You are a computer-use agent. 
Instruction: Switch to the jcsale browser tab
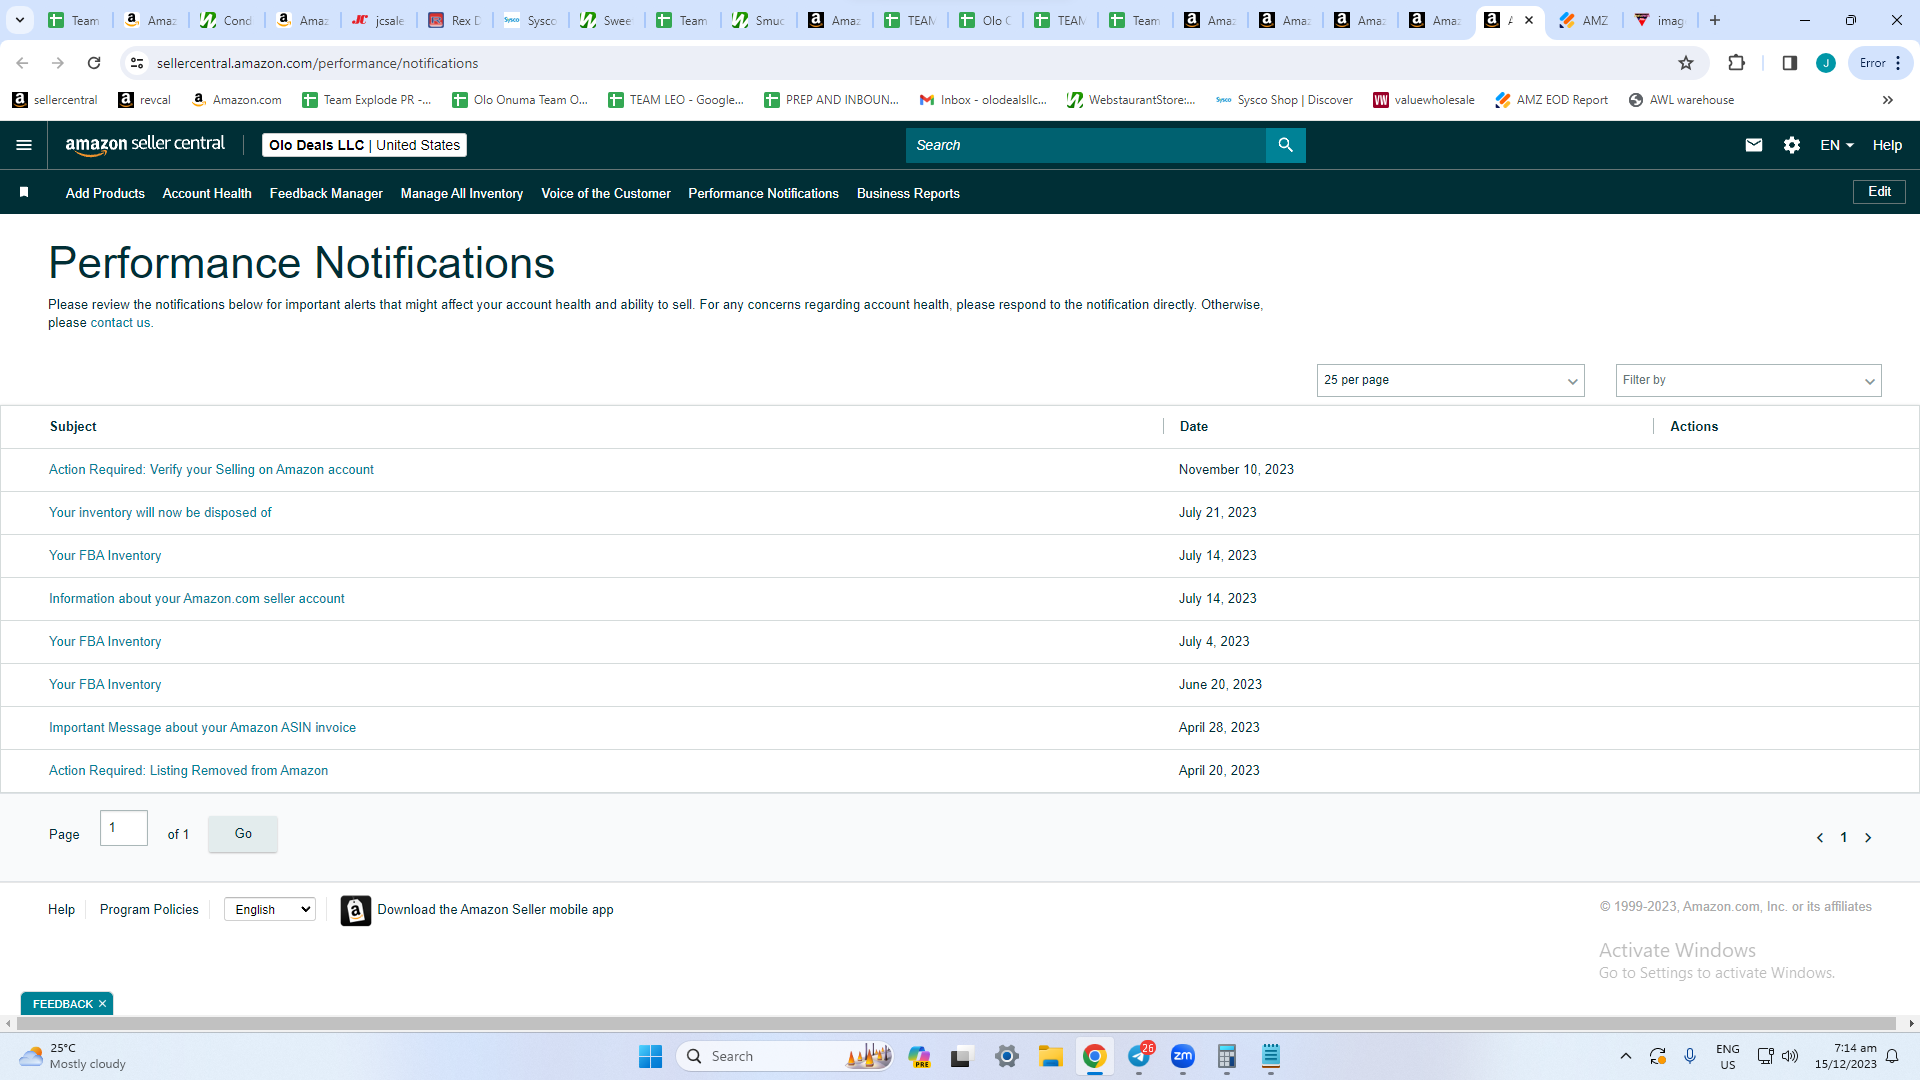(x=379, y=20)
